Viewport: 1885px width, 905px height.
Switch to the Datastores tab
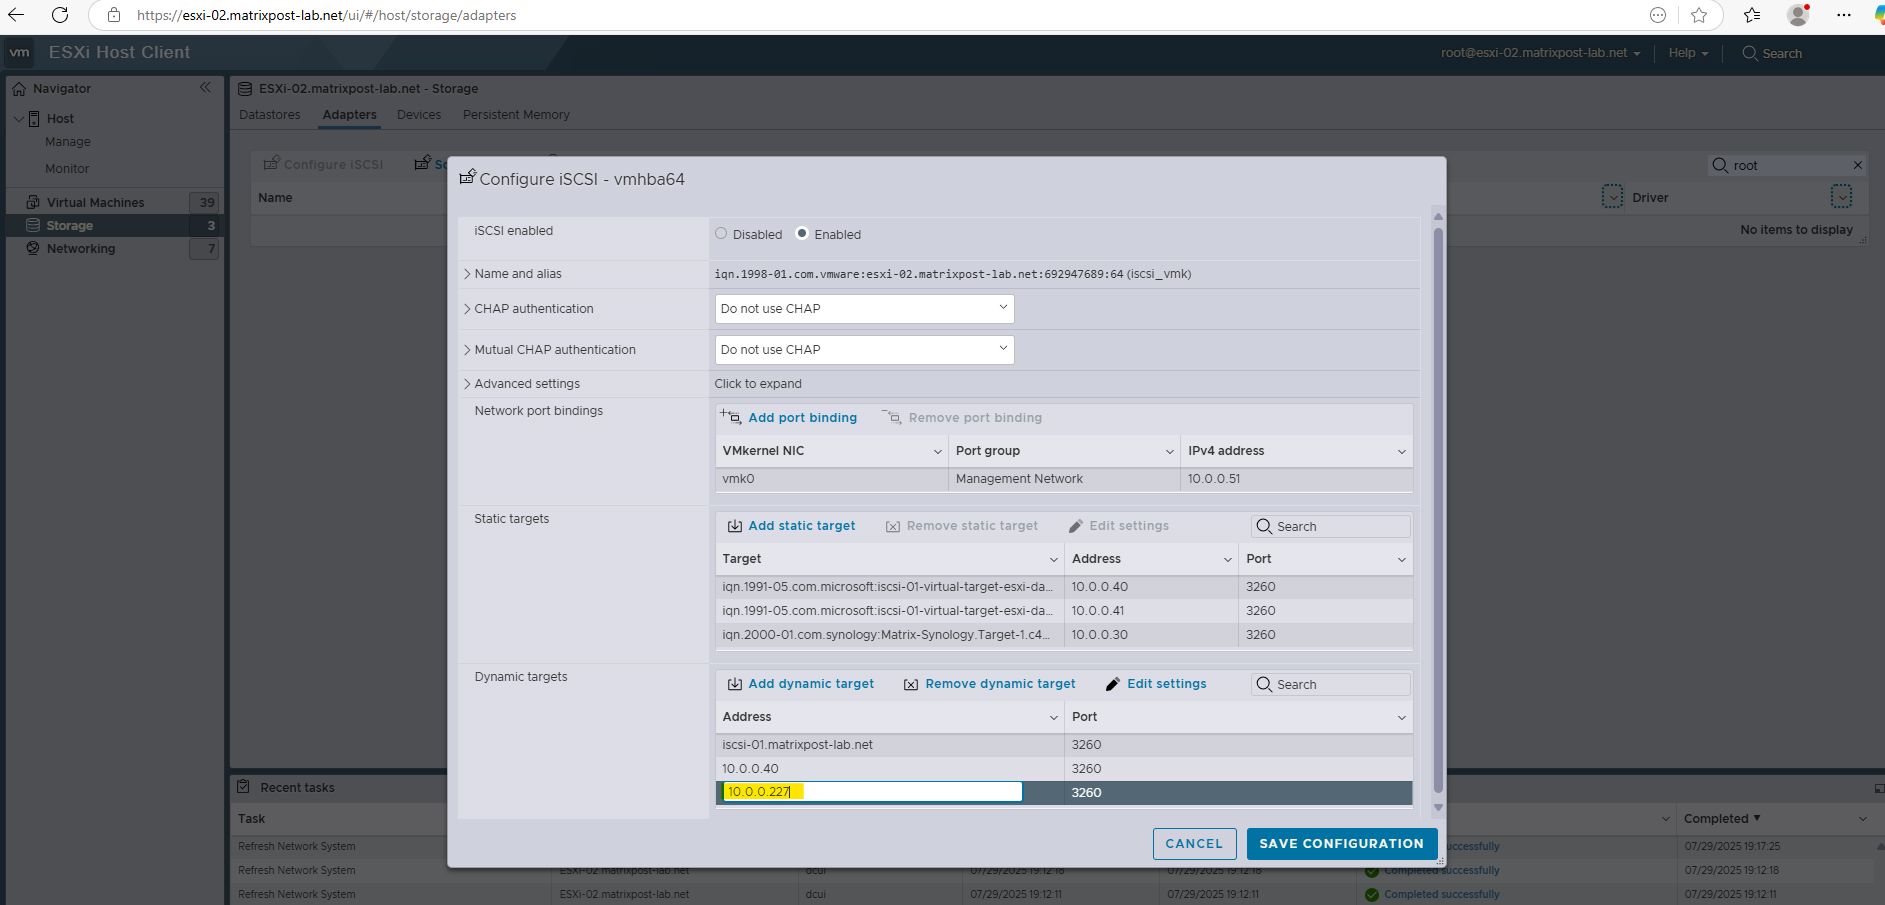(x=269, y=114)
